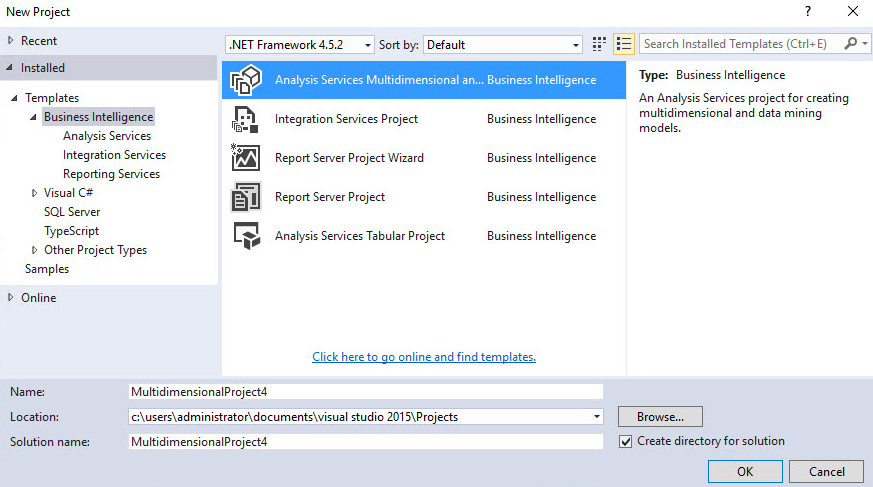Toggle Create directory for solution checkbox

point(626,441)
